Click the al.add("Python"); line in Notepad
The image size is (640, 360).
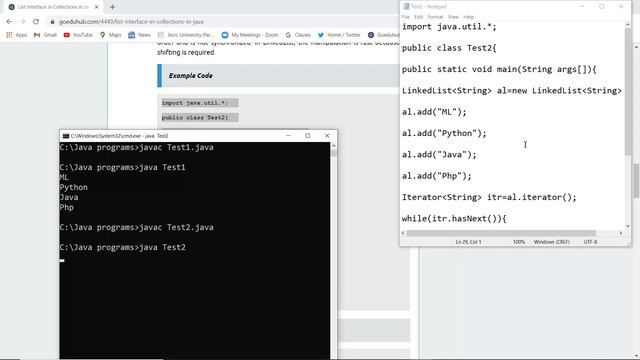point(444,133)
